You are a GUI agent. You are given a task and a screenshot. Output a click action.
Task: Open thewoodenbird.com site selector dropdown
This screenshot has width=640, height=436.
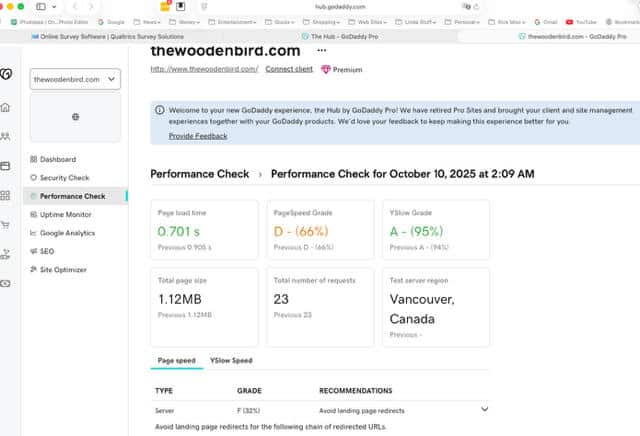pos(75,79)
